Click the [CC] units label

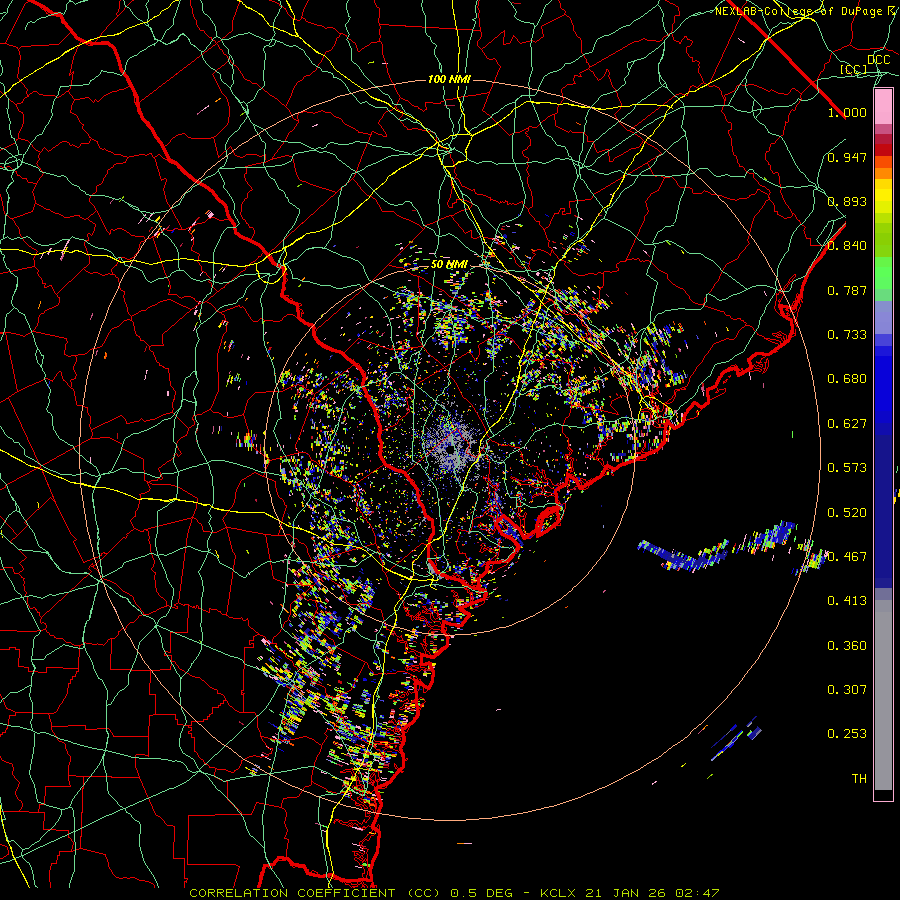[x=853, y=70]
